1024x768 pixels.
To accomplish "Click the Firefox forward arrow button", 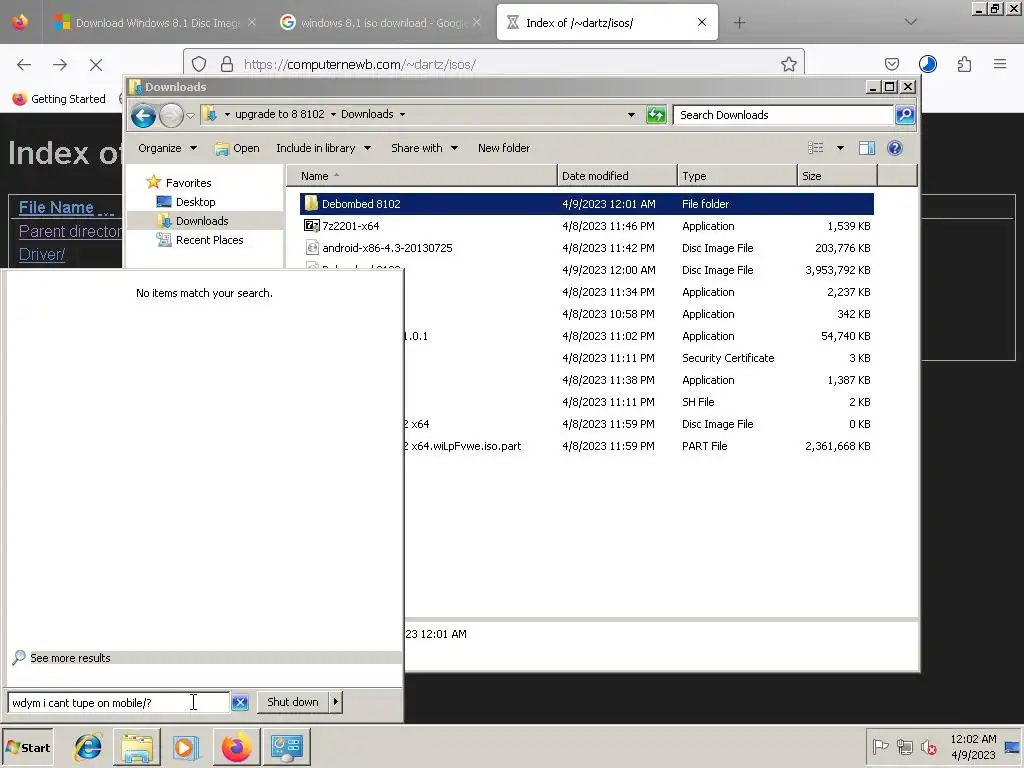I will [x=60, y=65].
